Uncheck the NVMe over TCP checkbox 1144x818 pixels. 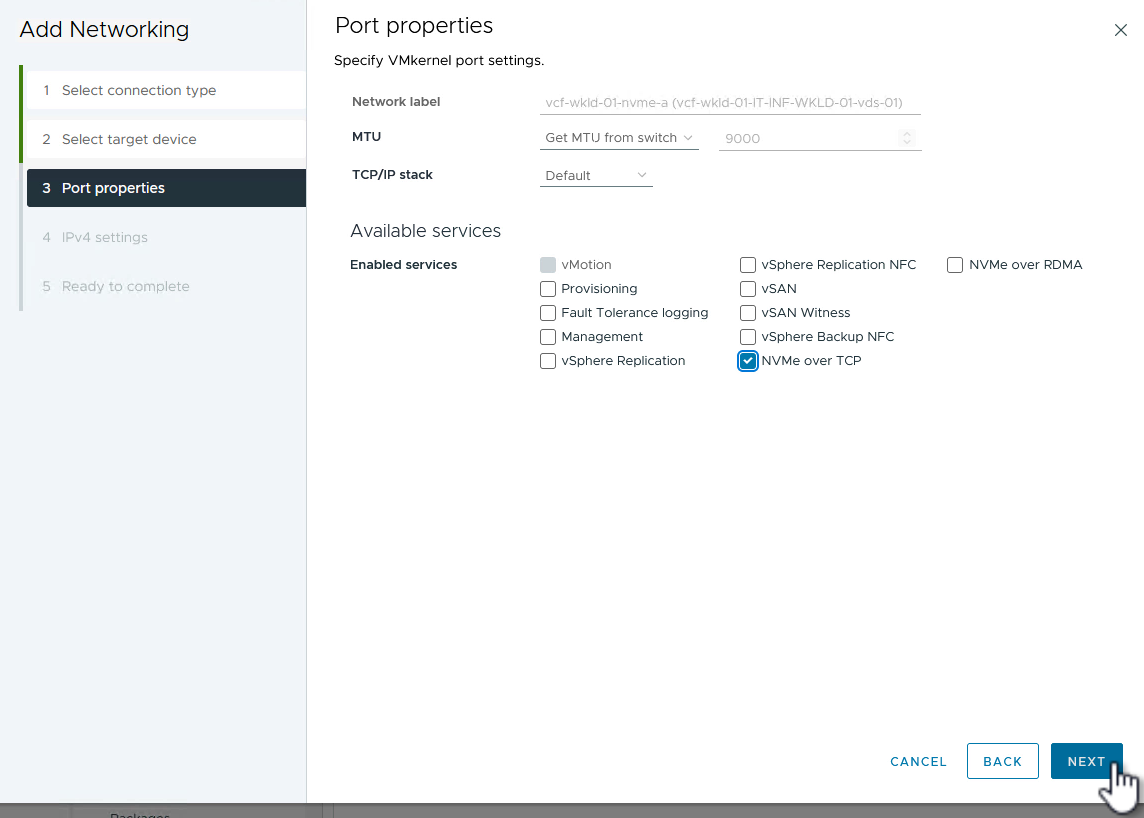748,361
